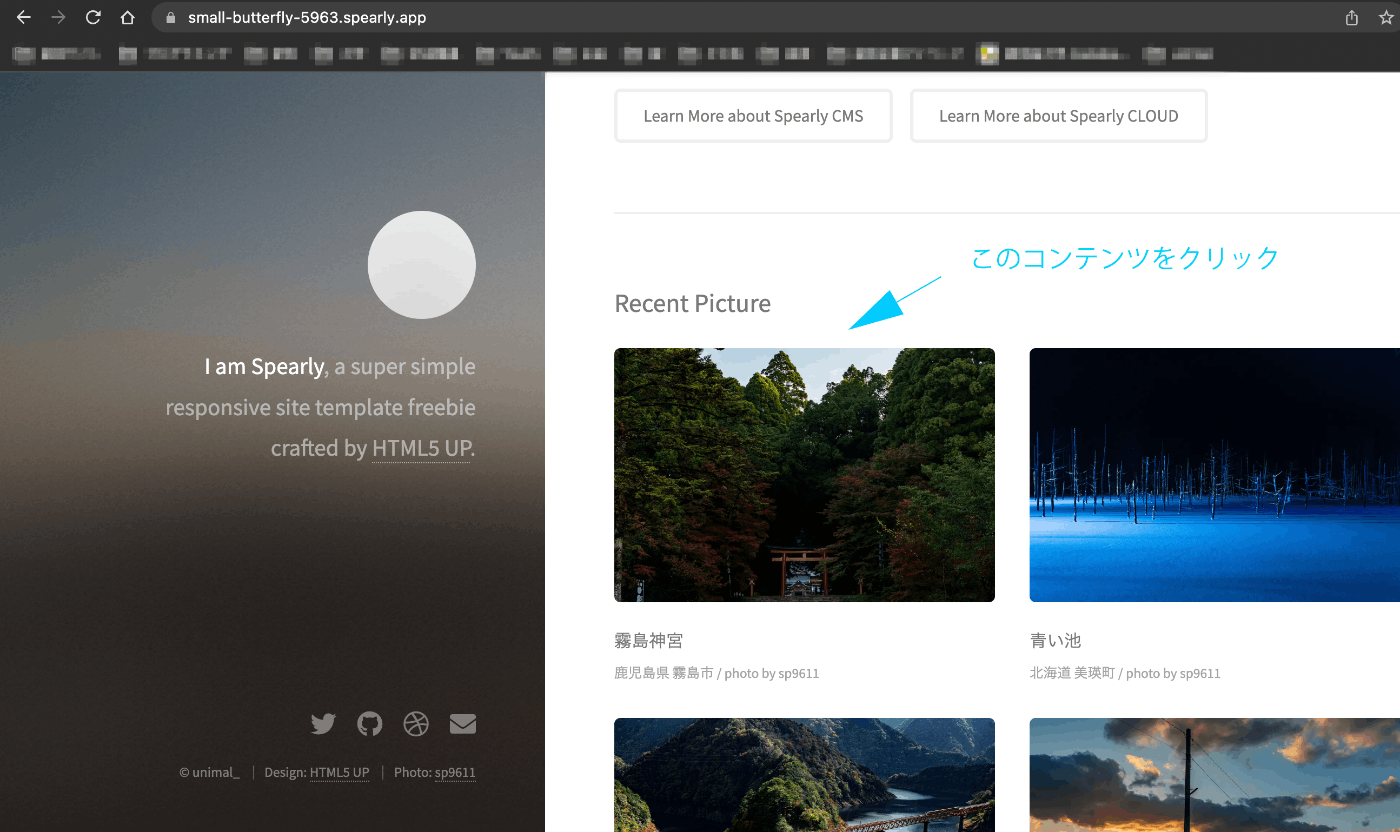Open the sunset clouds power pole thumbnail
The width and height of the screenshot is (1400, 832).
pyautogui.click(x=1215, y=775)
